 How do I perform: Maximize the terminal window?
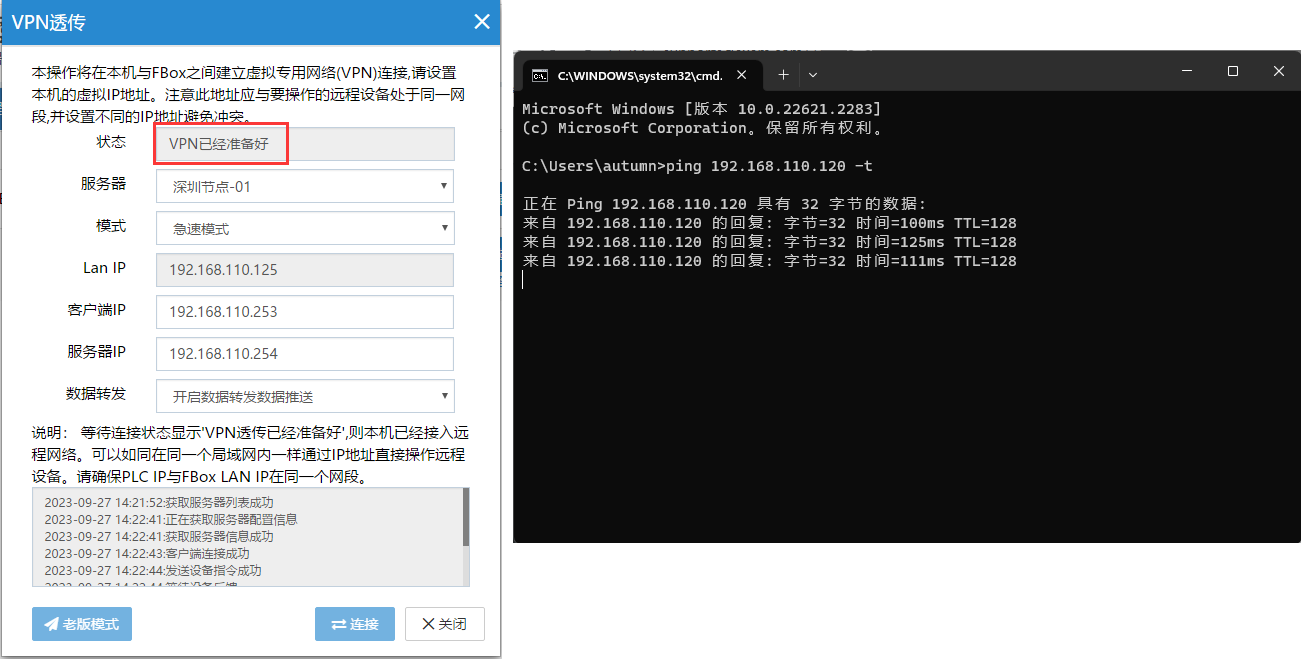coord(1233,71)
